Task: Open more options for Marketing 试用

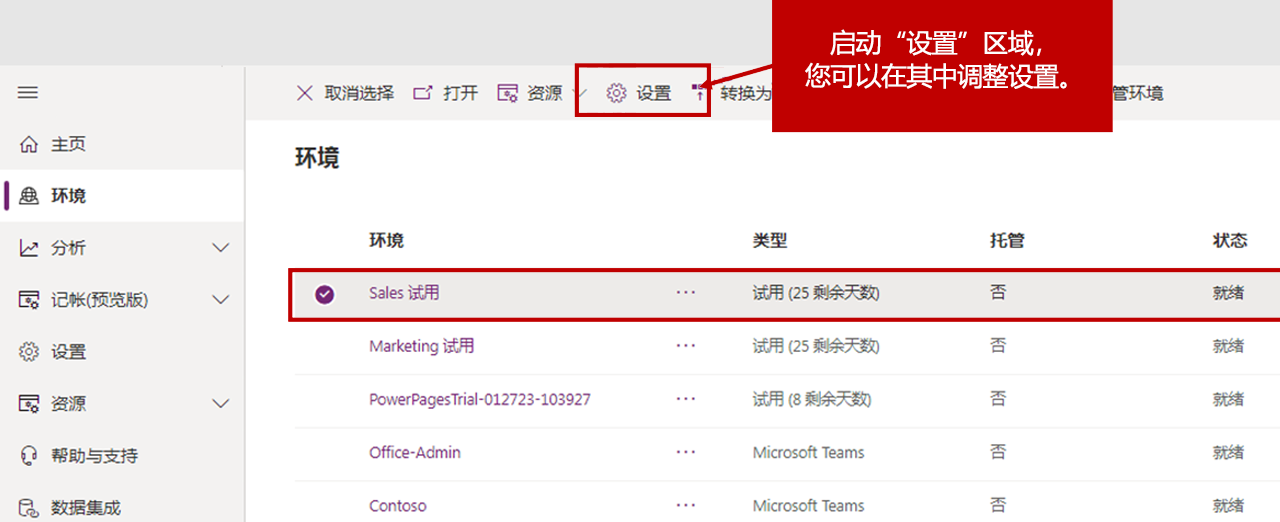Action: coord(686,345)
